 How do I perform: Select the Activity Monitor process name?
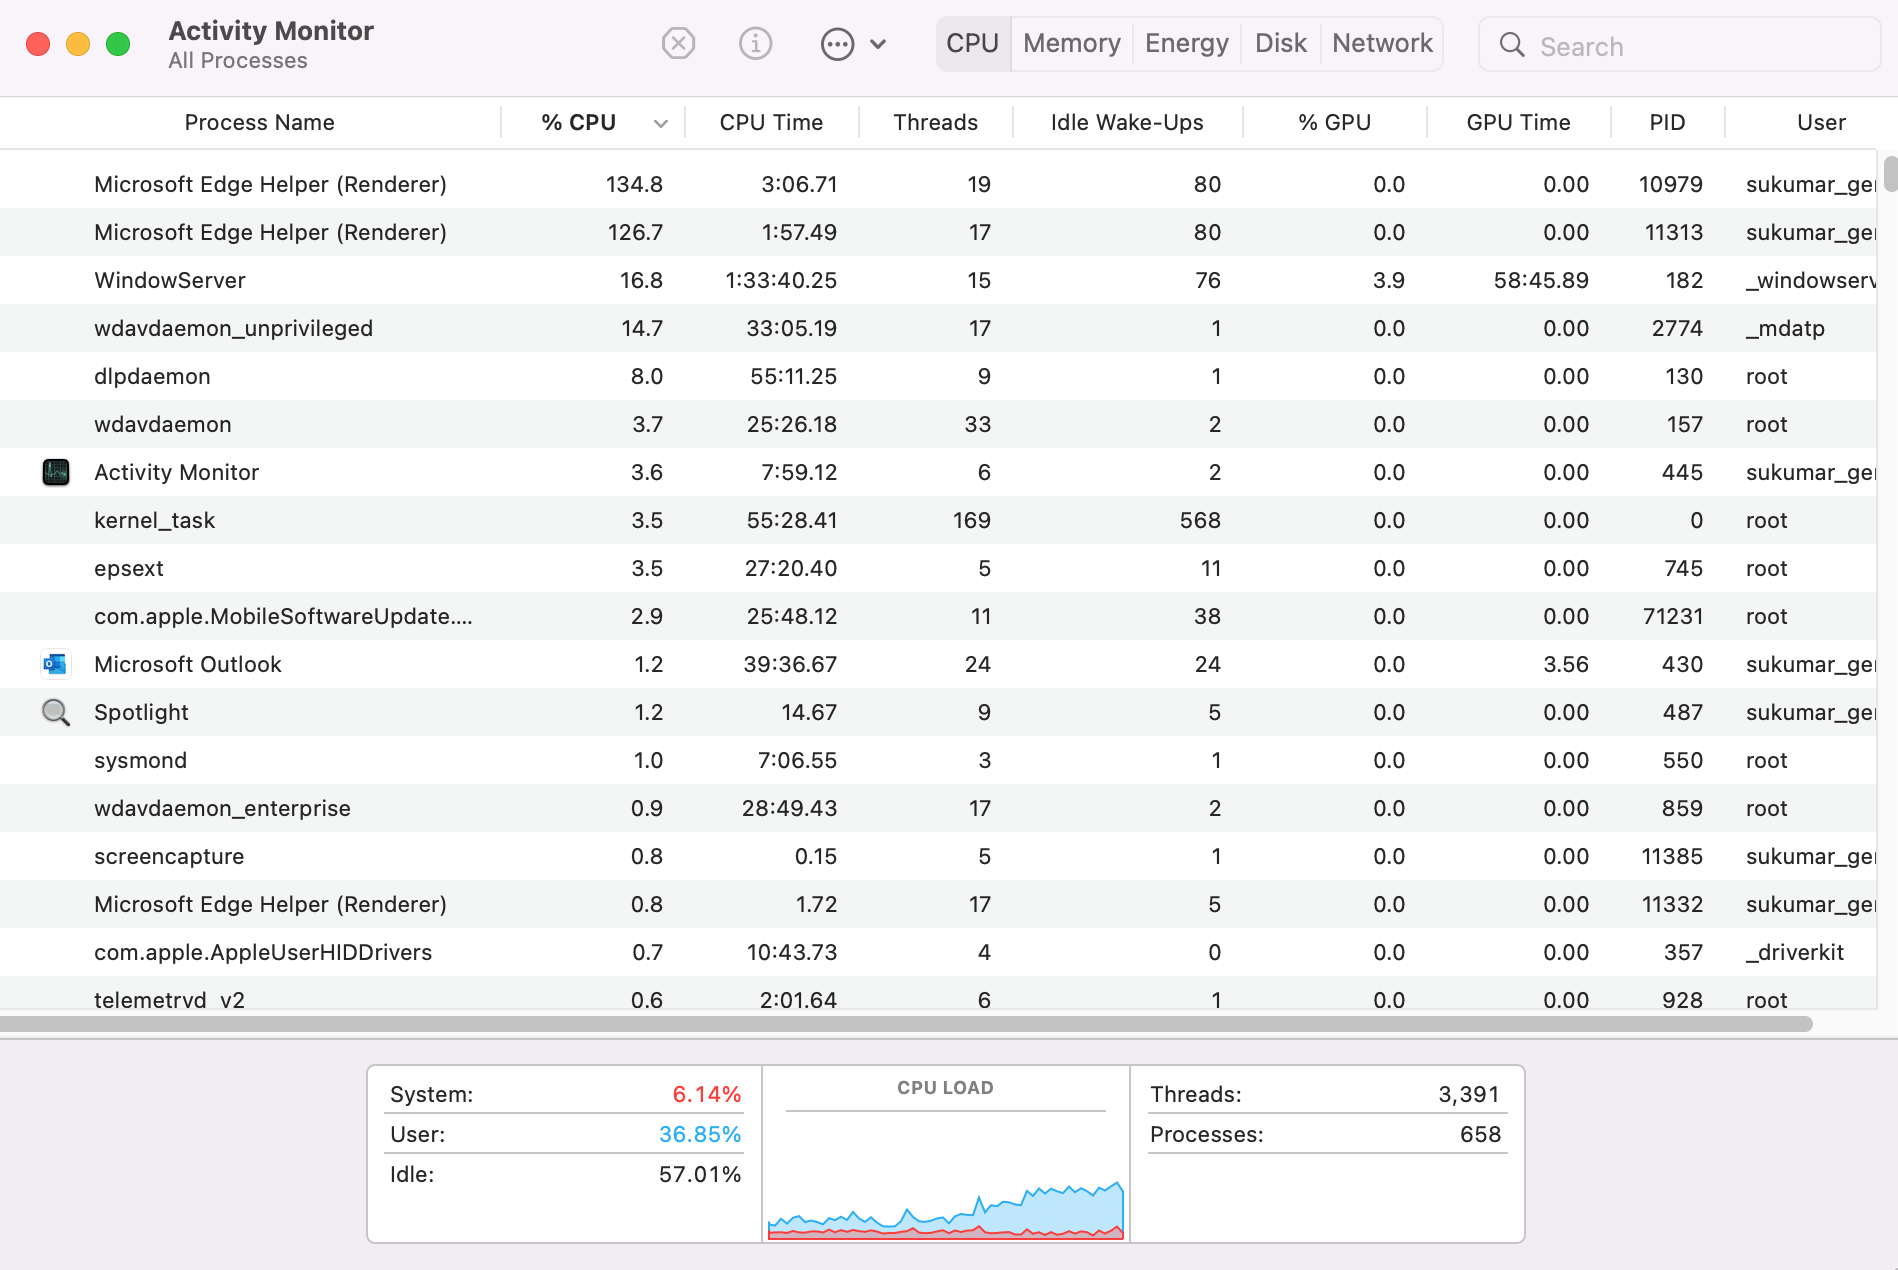pyautogui.click(x=176, y=472)
